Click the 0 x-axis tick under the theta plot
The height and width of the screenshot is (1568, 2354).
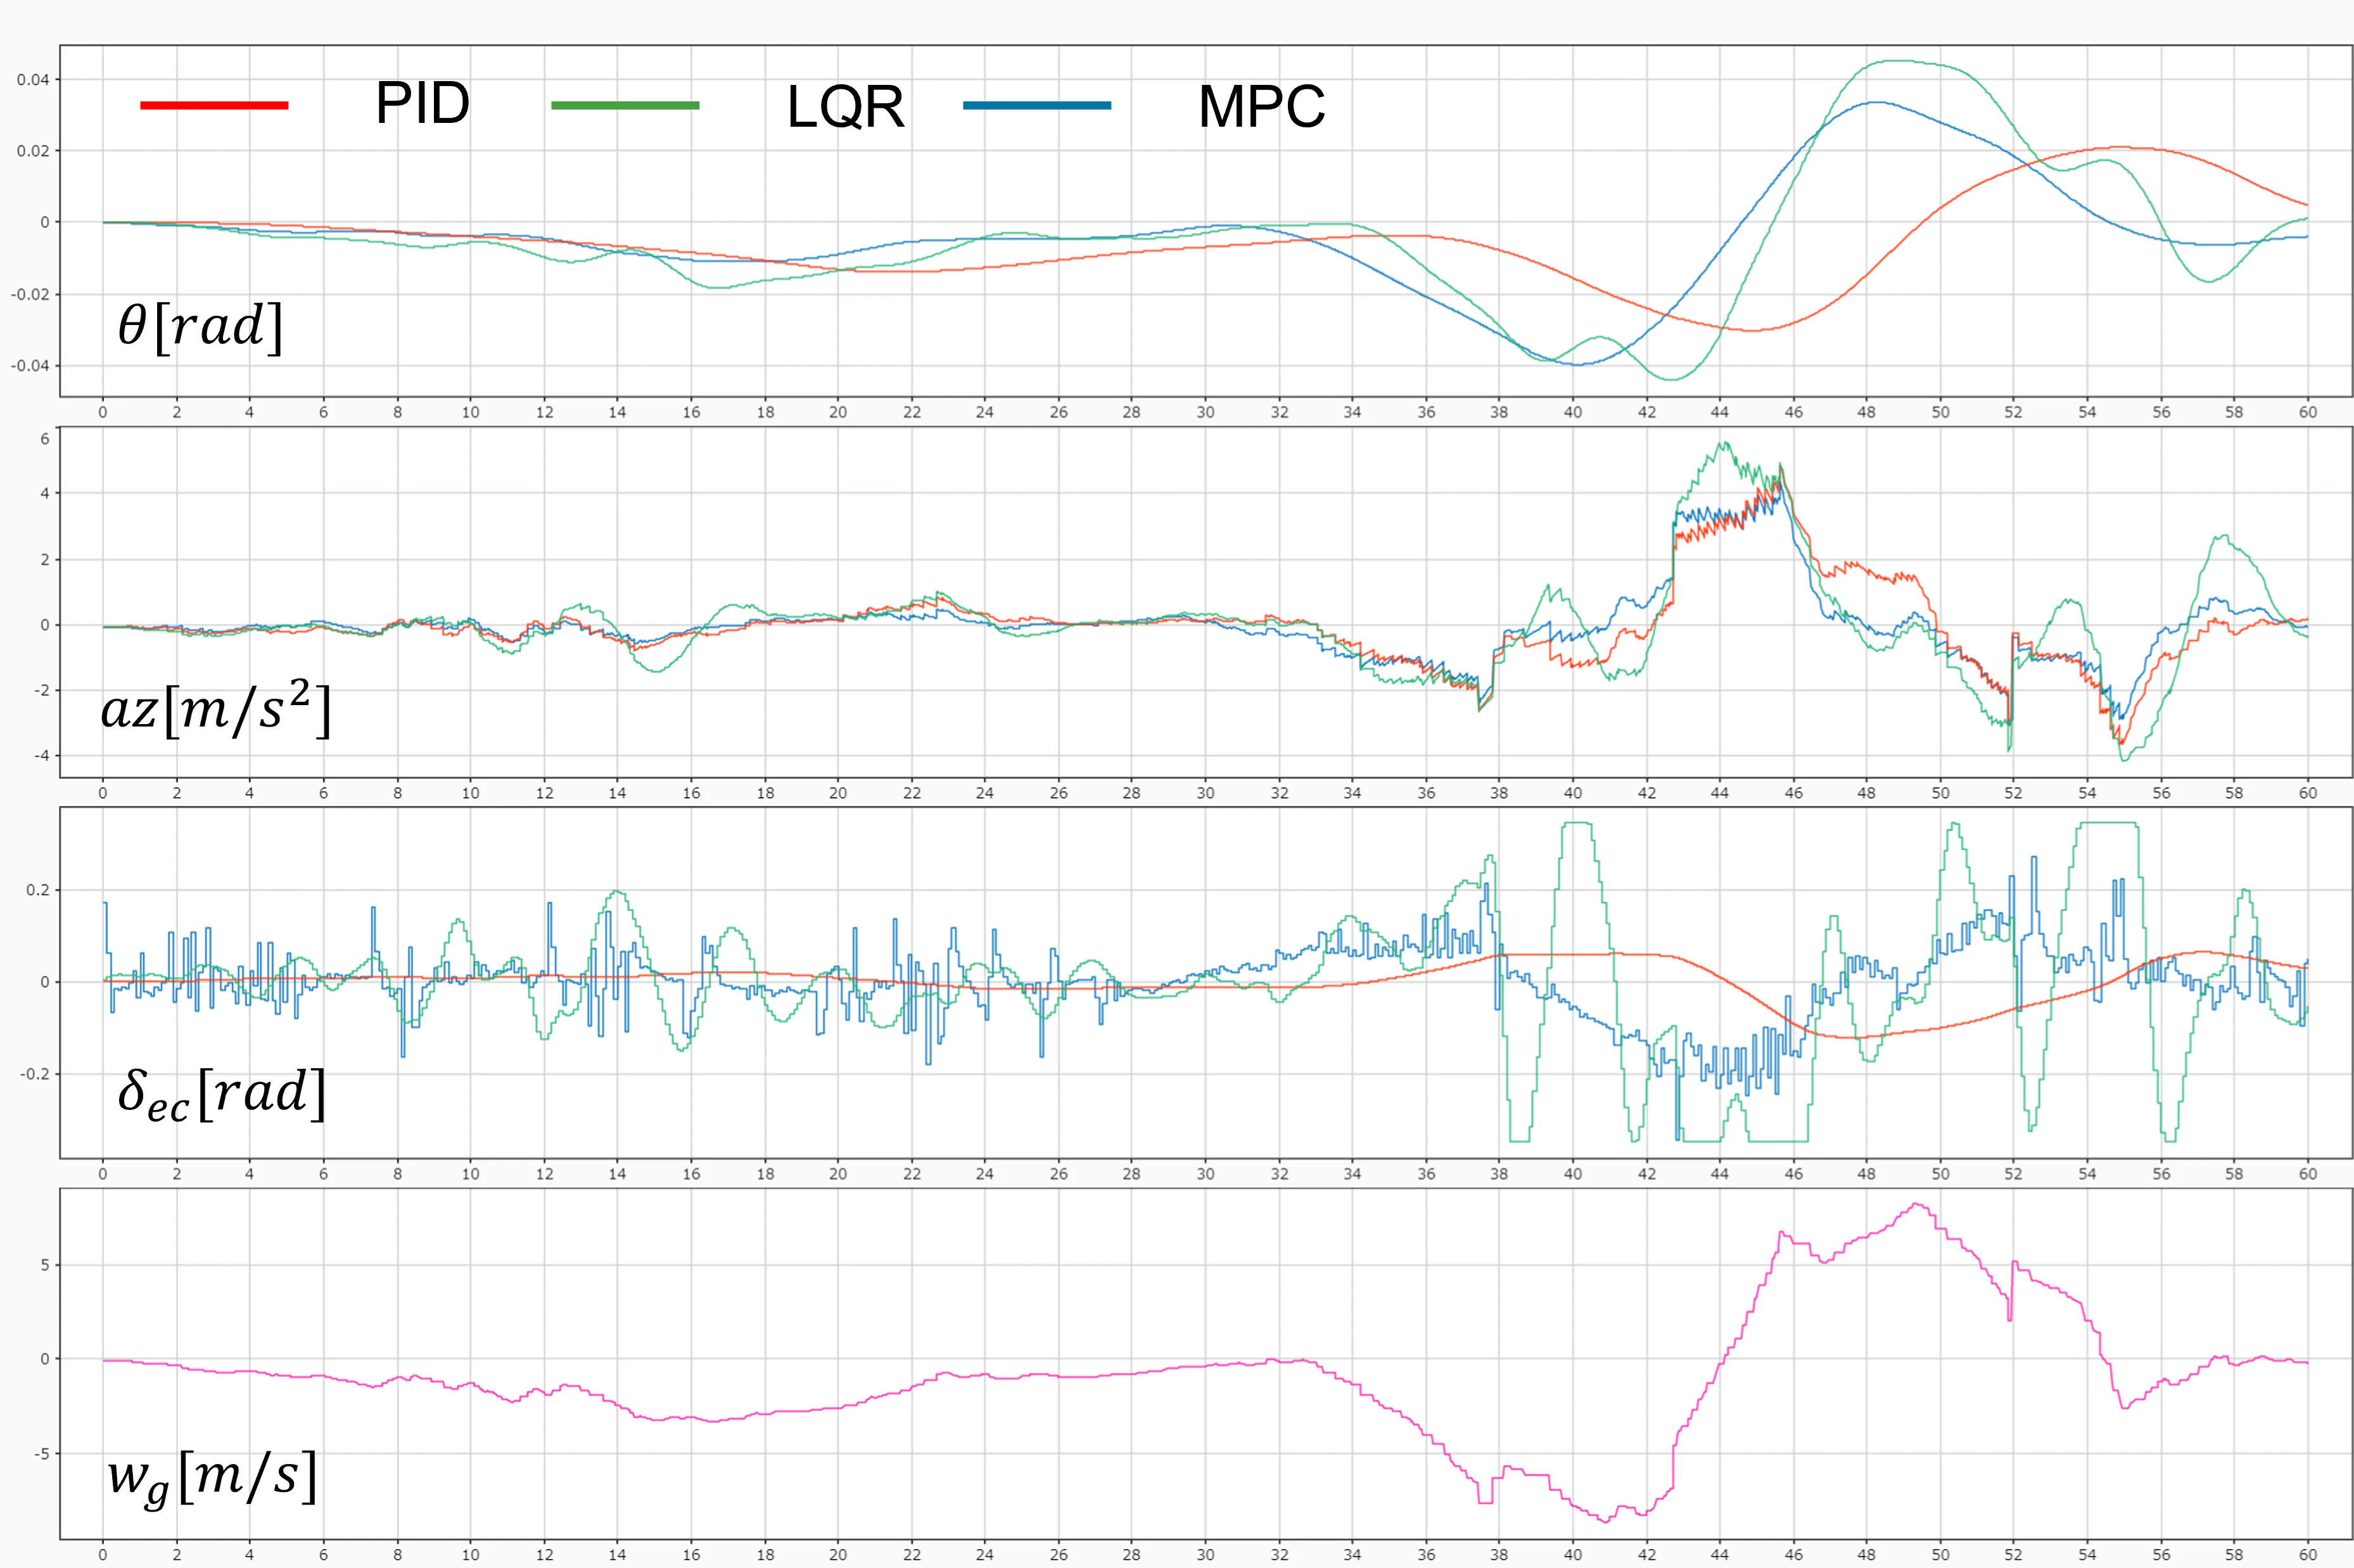(103, 412)
